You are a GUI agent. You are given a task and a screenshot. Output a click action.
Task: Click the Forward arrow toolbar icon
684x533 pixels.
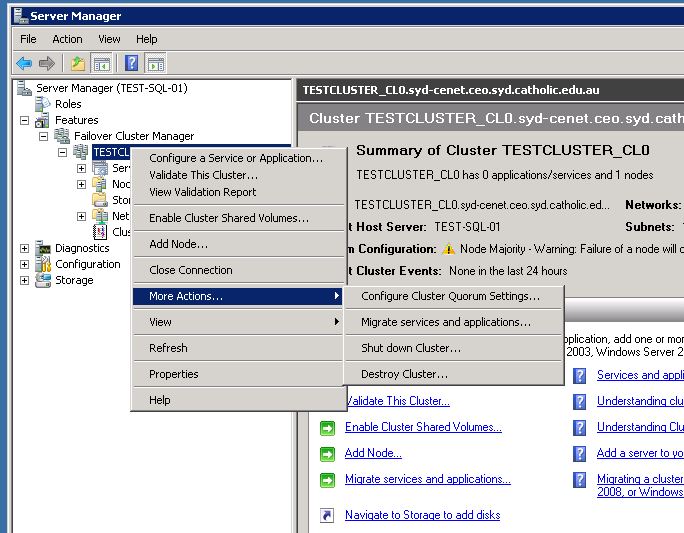click(x=47, y=64)
